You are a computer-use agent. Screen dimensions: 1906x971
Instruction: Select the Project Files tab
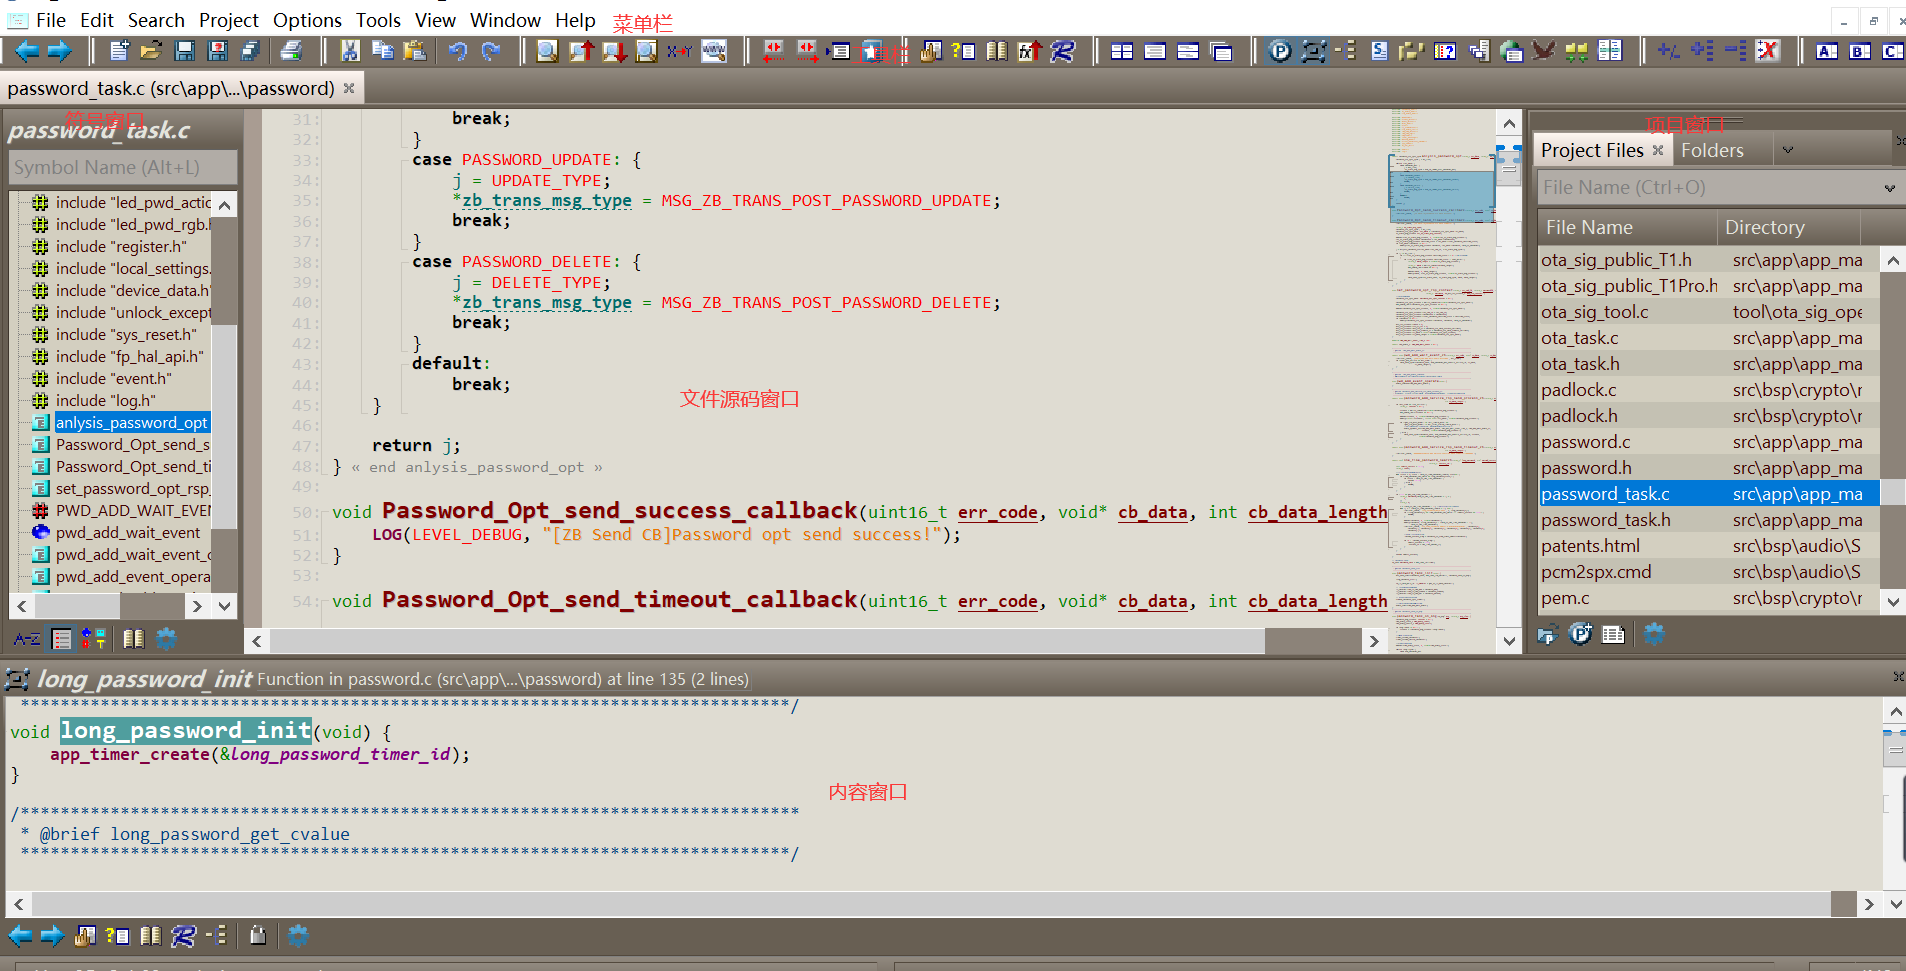[x=1592, y=150]
